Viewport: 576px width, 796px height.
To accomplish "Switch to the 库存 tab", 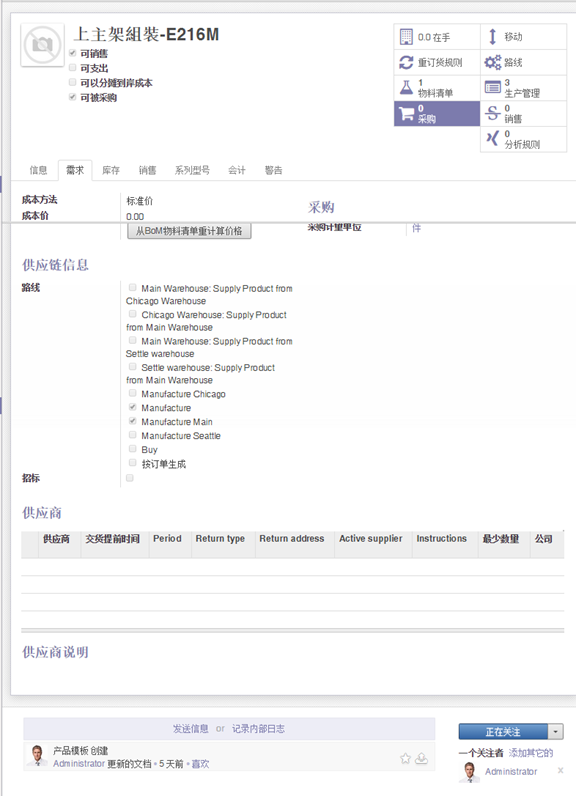I will [111, 170].
